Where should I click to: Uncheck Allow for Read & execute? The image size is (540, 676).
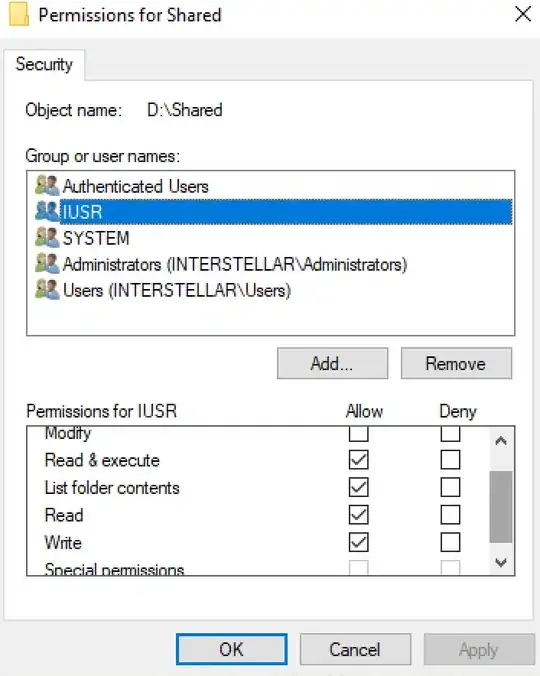pyautogui.click(x=359, y=460)
